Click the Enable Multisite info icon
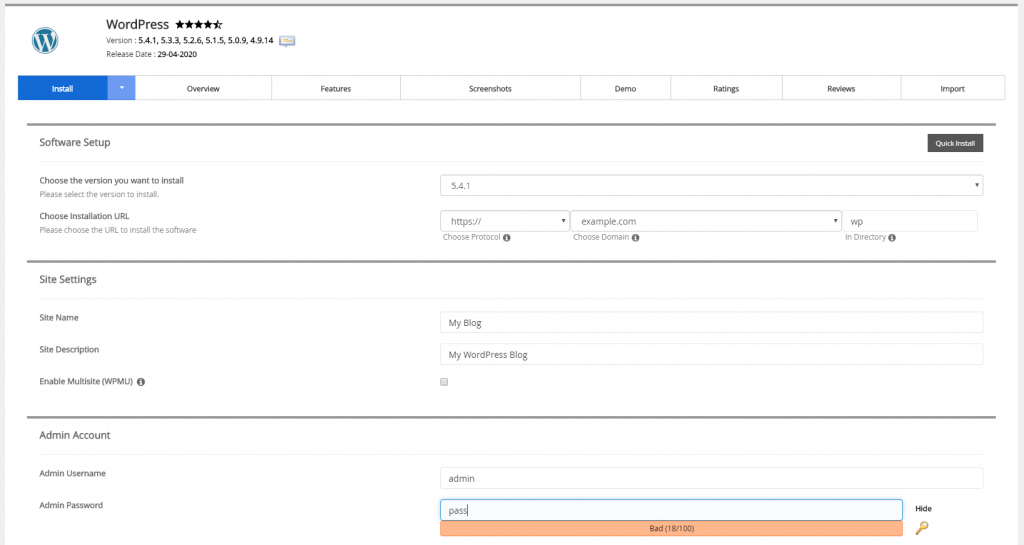Screen dimensions: 1024x545 (141, 382)
